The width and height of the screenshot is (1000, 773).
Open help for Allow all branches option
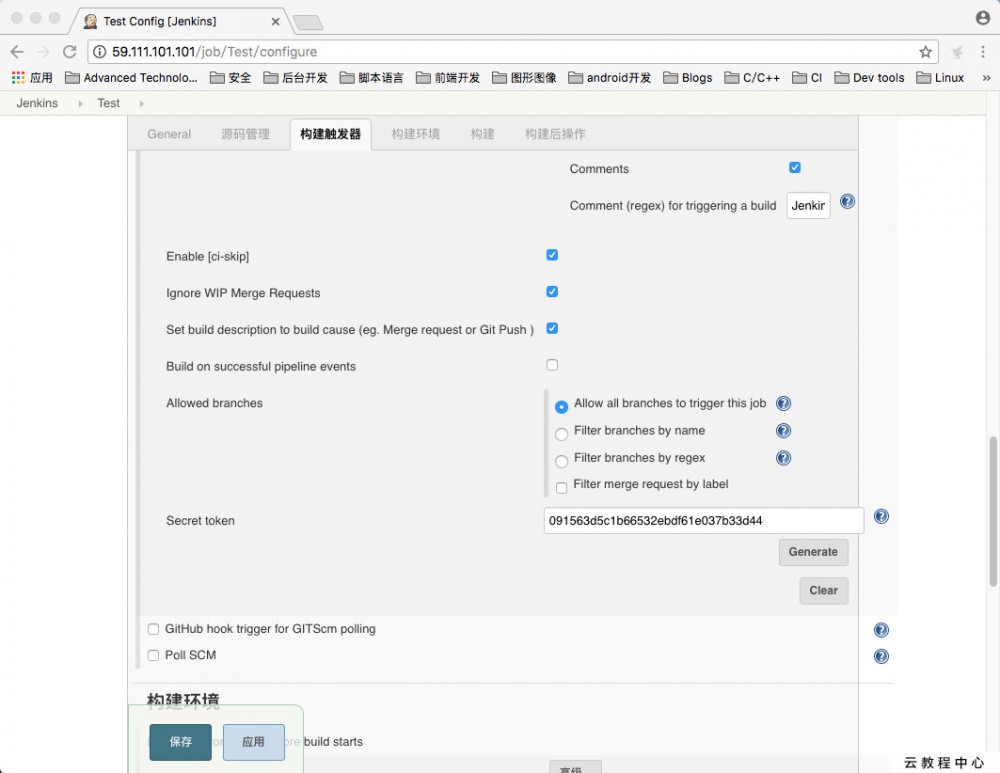pyautogui.click(x=783, y=403)
